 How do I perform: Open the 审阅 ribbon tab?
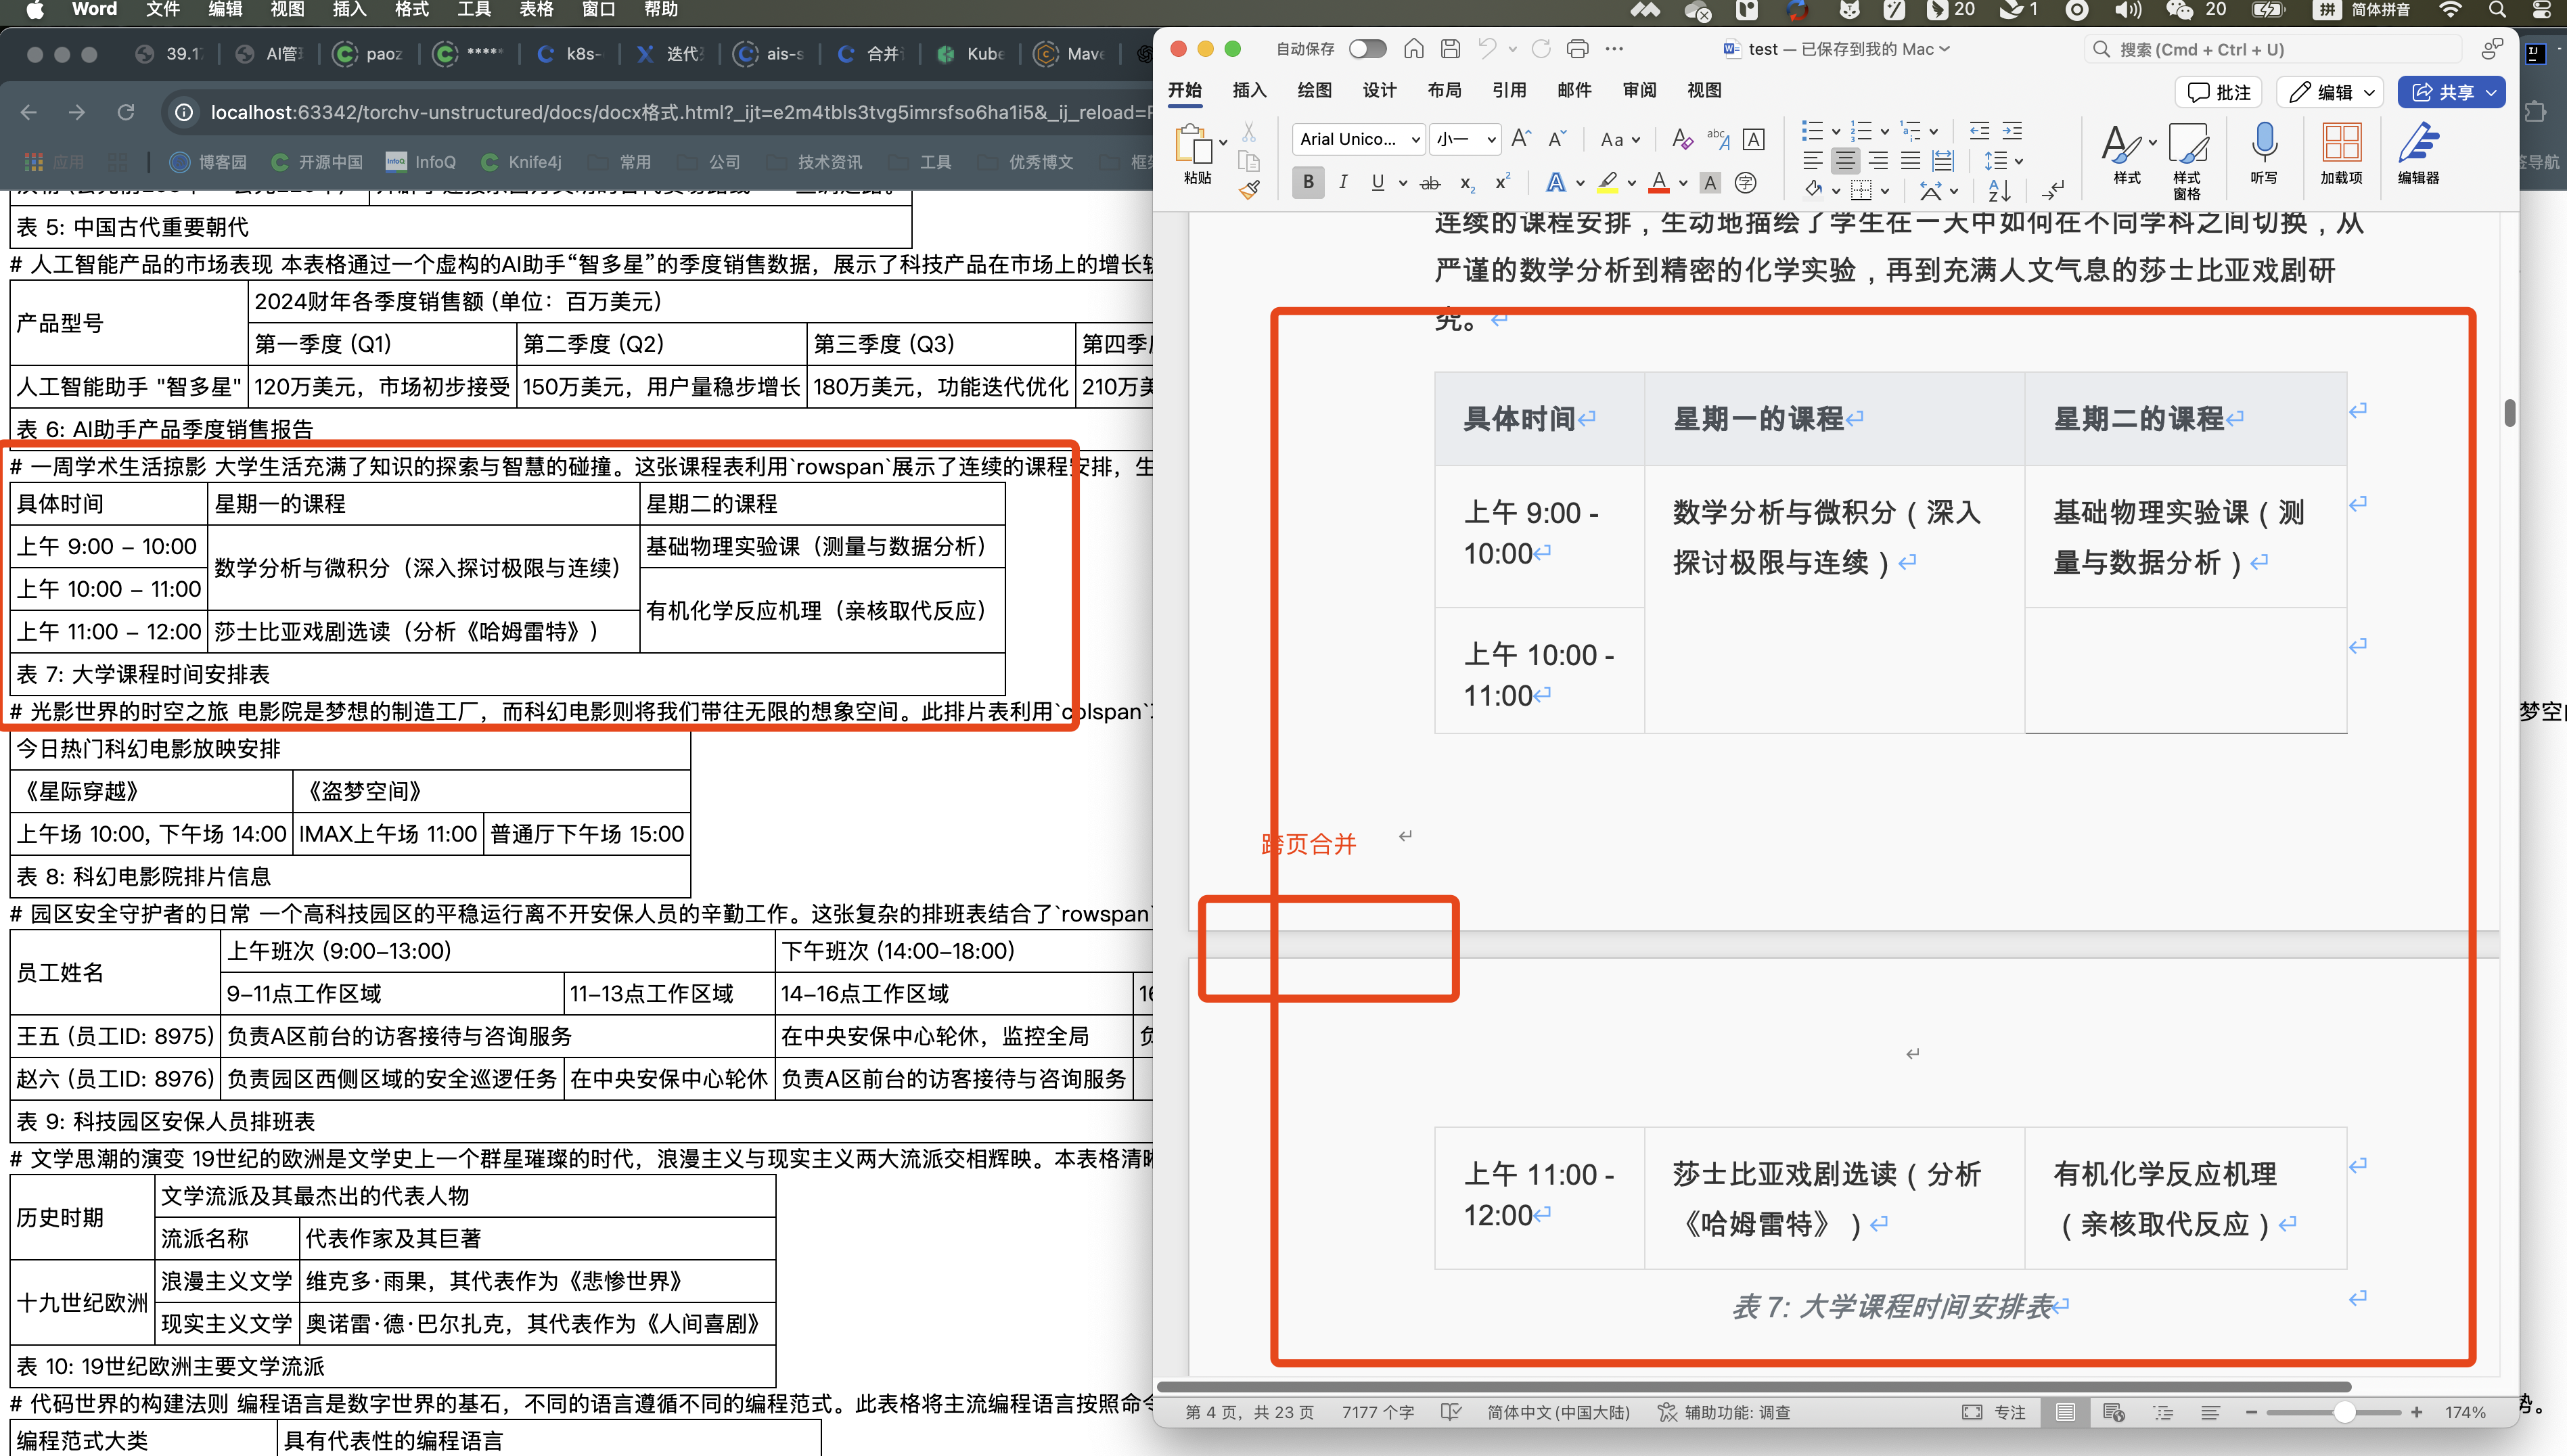(1639, 91)
